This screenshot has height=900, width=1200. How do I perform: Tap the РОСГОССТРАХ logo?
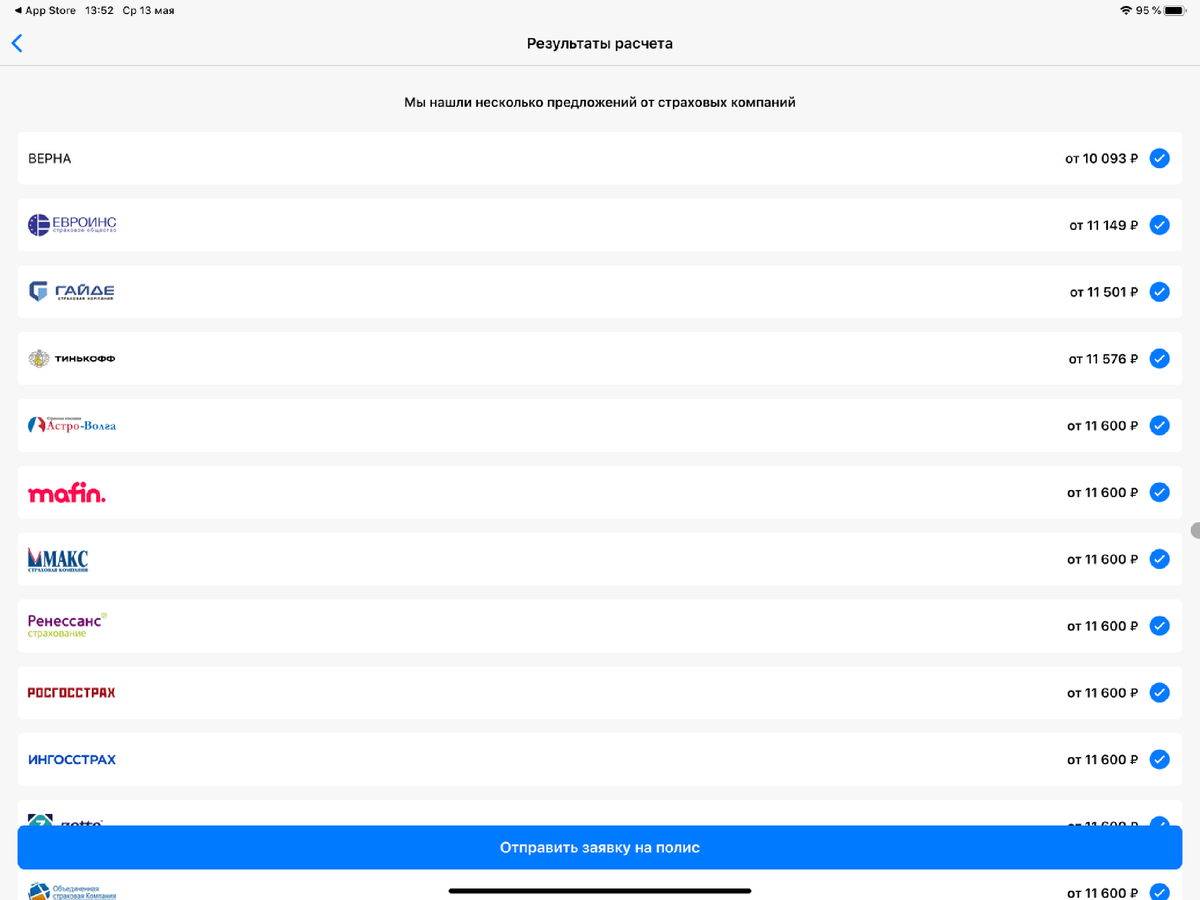pos(71,692)
